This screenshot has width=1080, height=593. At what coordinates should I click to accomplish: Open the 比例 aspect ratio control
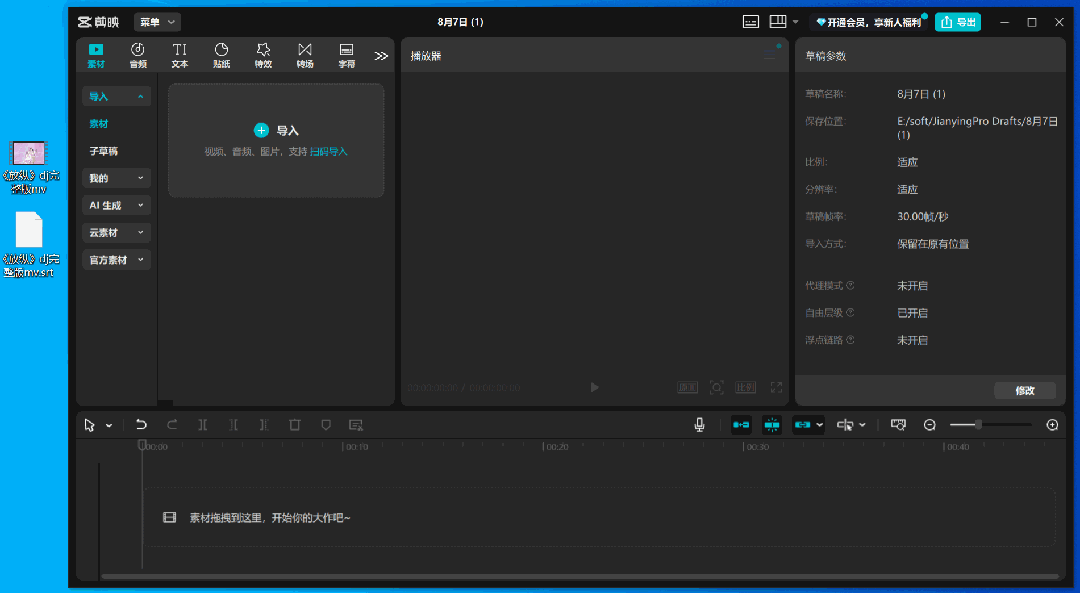point(746,388)
